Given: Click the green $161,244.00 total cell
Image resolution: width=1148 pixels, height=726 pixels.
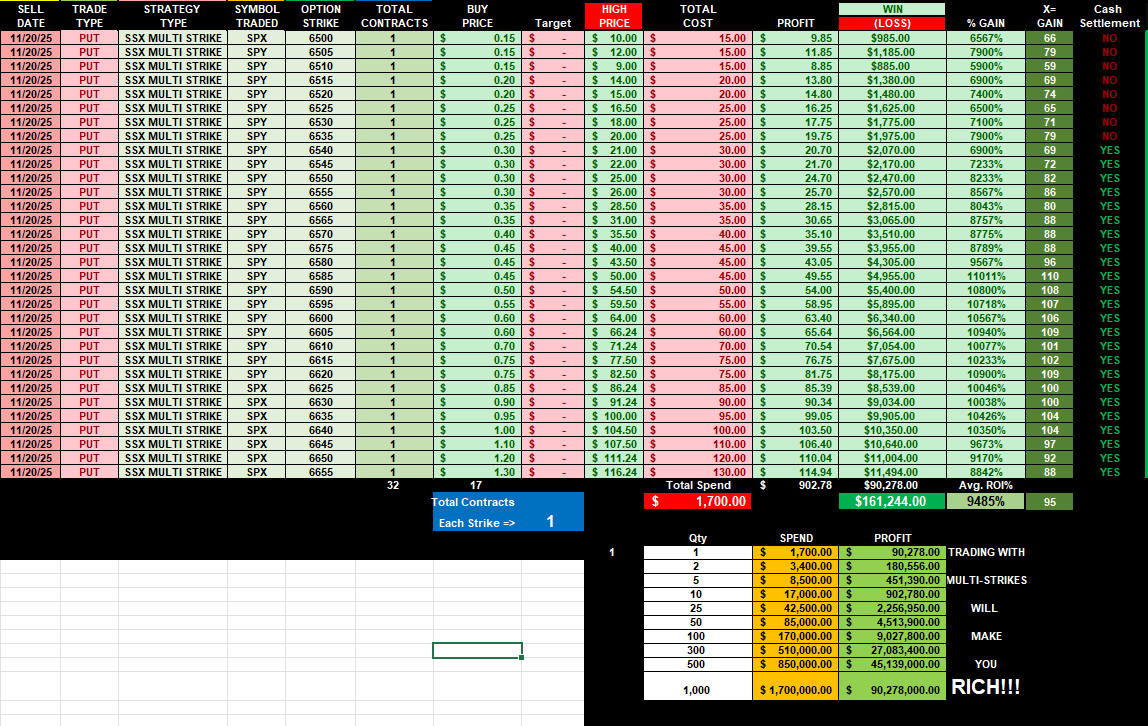Looking at the screenshot, I should pyautogui.click(x=893, y=502).
